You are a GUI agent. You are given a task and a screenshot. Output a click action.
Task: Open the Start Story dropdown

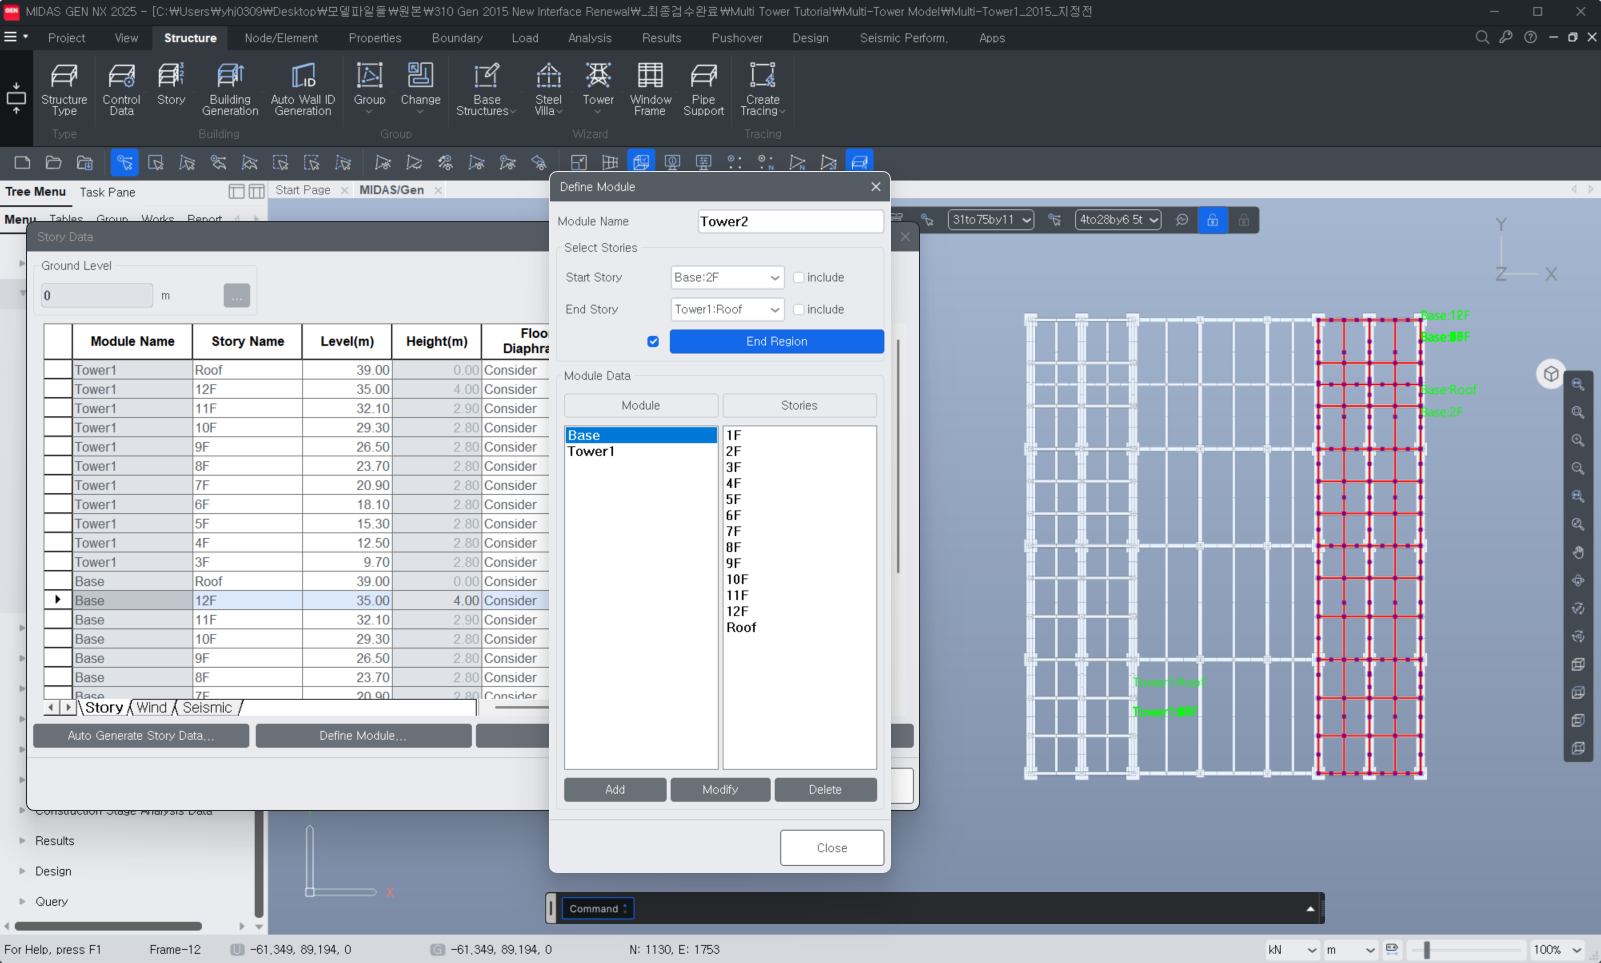[x=726, y=278]
